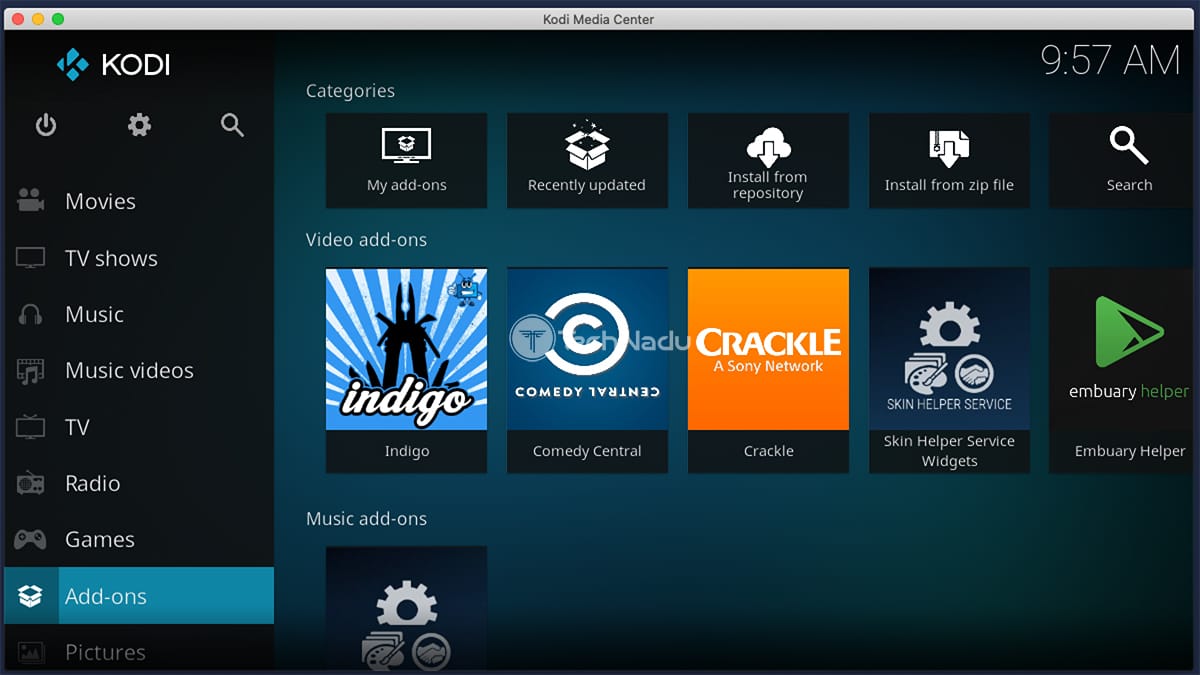Open the add-on thumbnail under Music add-ons
The image size is (1200, 675).
407,609
